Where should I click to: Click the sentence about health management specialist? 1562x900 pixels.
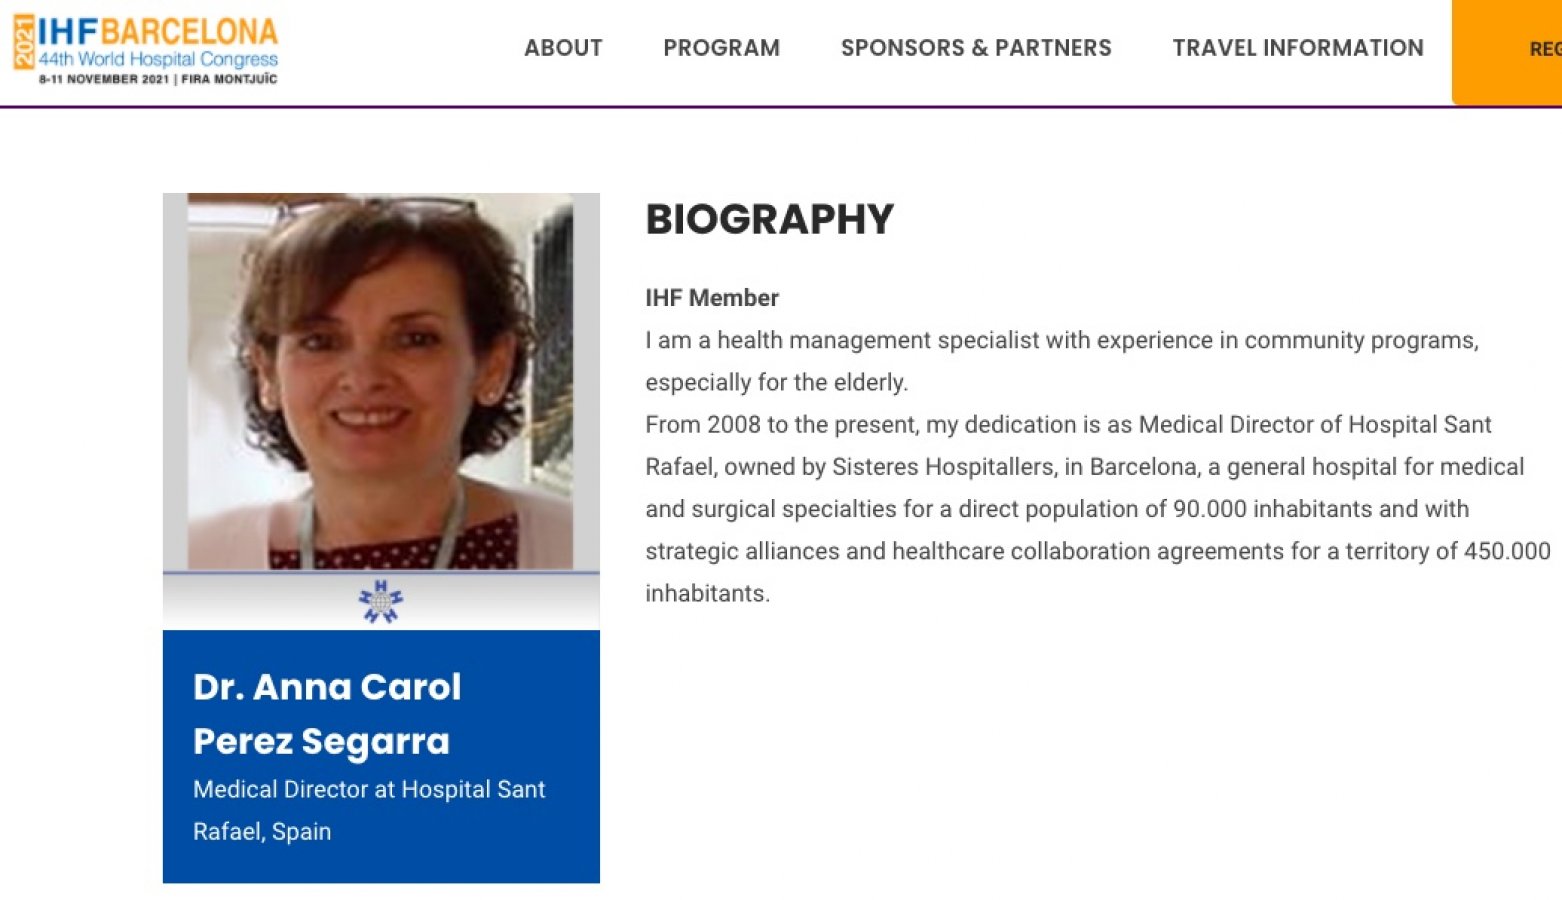[x=1061, y=341]
